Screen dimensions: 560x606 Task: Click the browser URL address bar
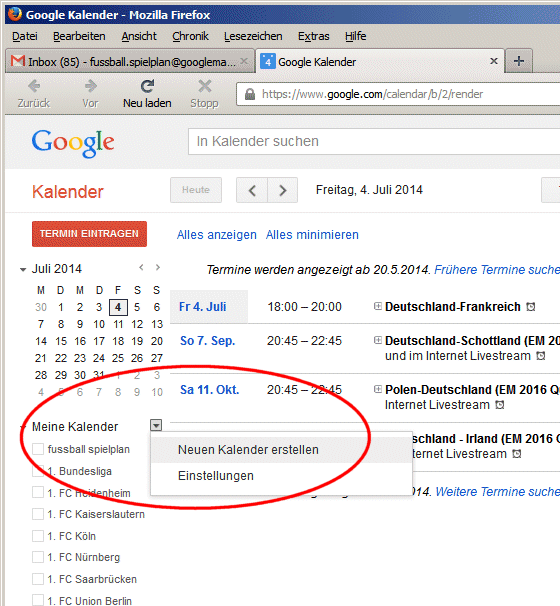[x=398, y=94]
